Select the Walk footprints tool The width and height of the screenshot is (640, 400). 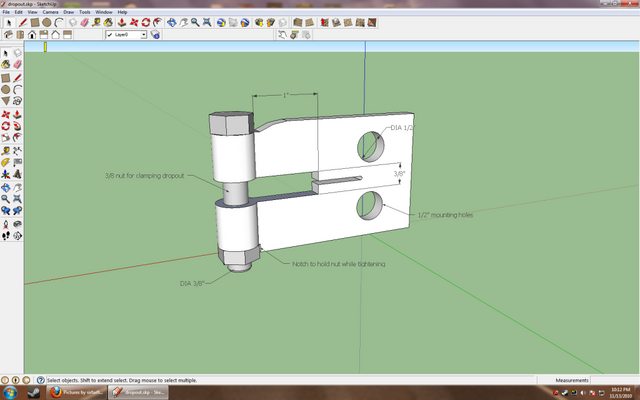6,236
